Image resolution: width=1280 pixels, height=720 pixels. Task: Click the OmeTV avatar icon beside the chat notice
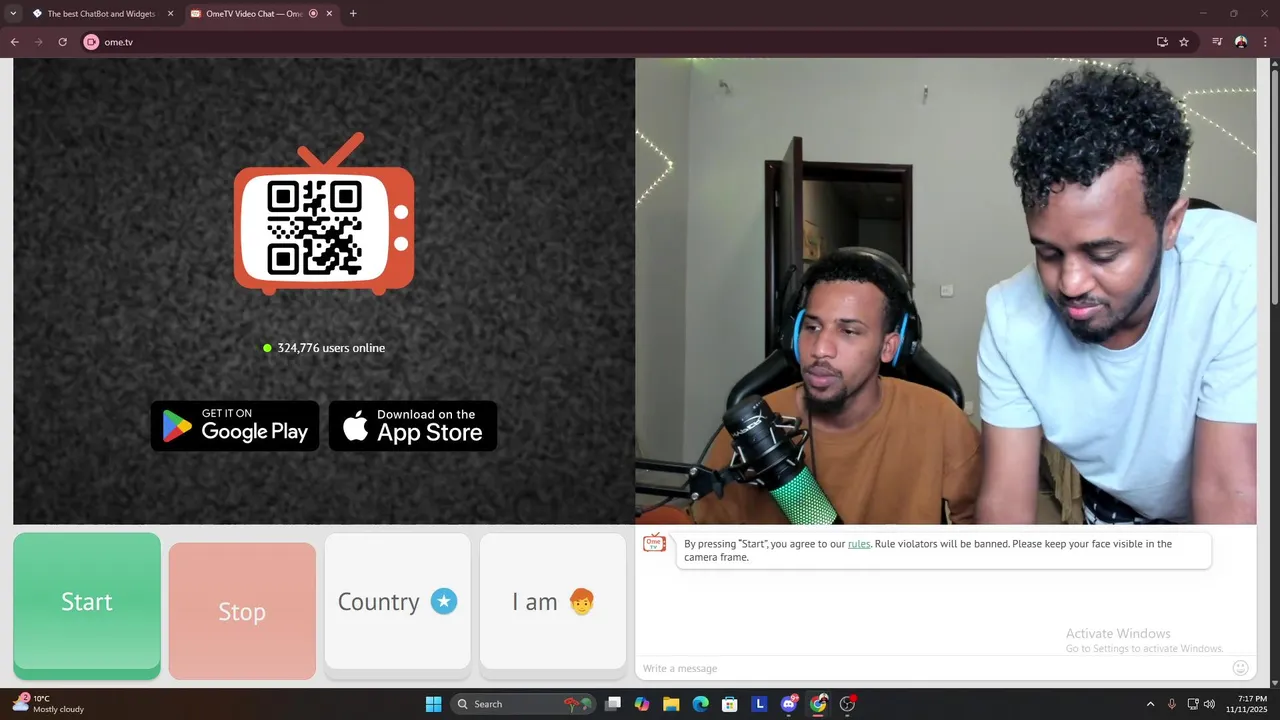click(x=654, y=543)
